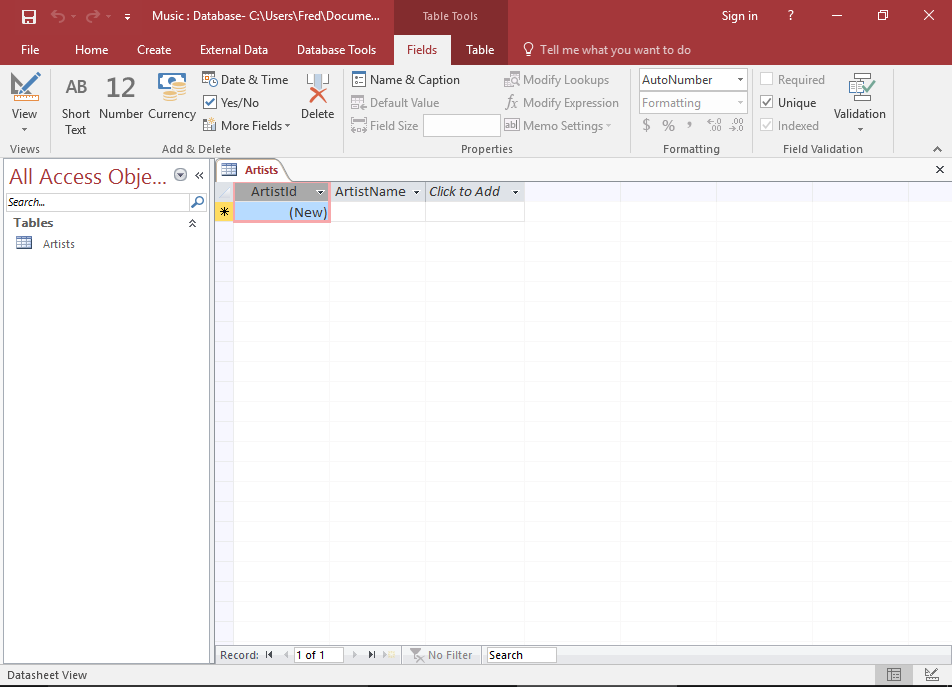Apply Comma number format
Screen dimensions: 952x687
click(689, 126)
